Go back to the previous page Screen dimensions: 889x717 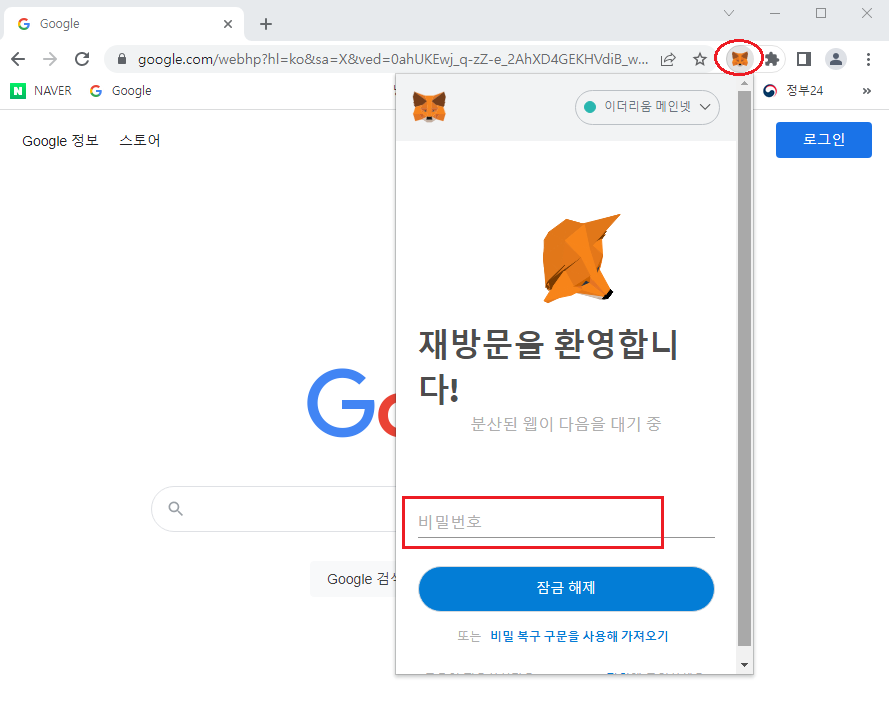[x=18, y=59]
